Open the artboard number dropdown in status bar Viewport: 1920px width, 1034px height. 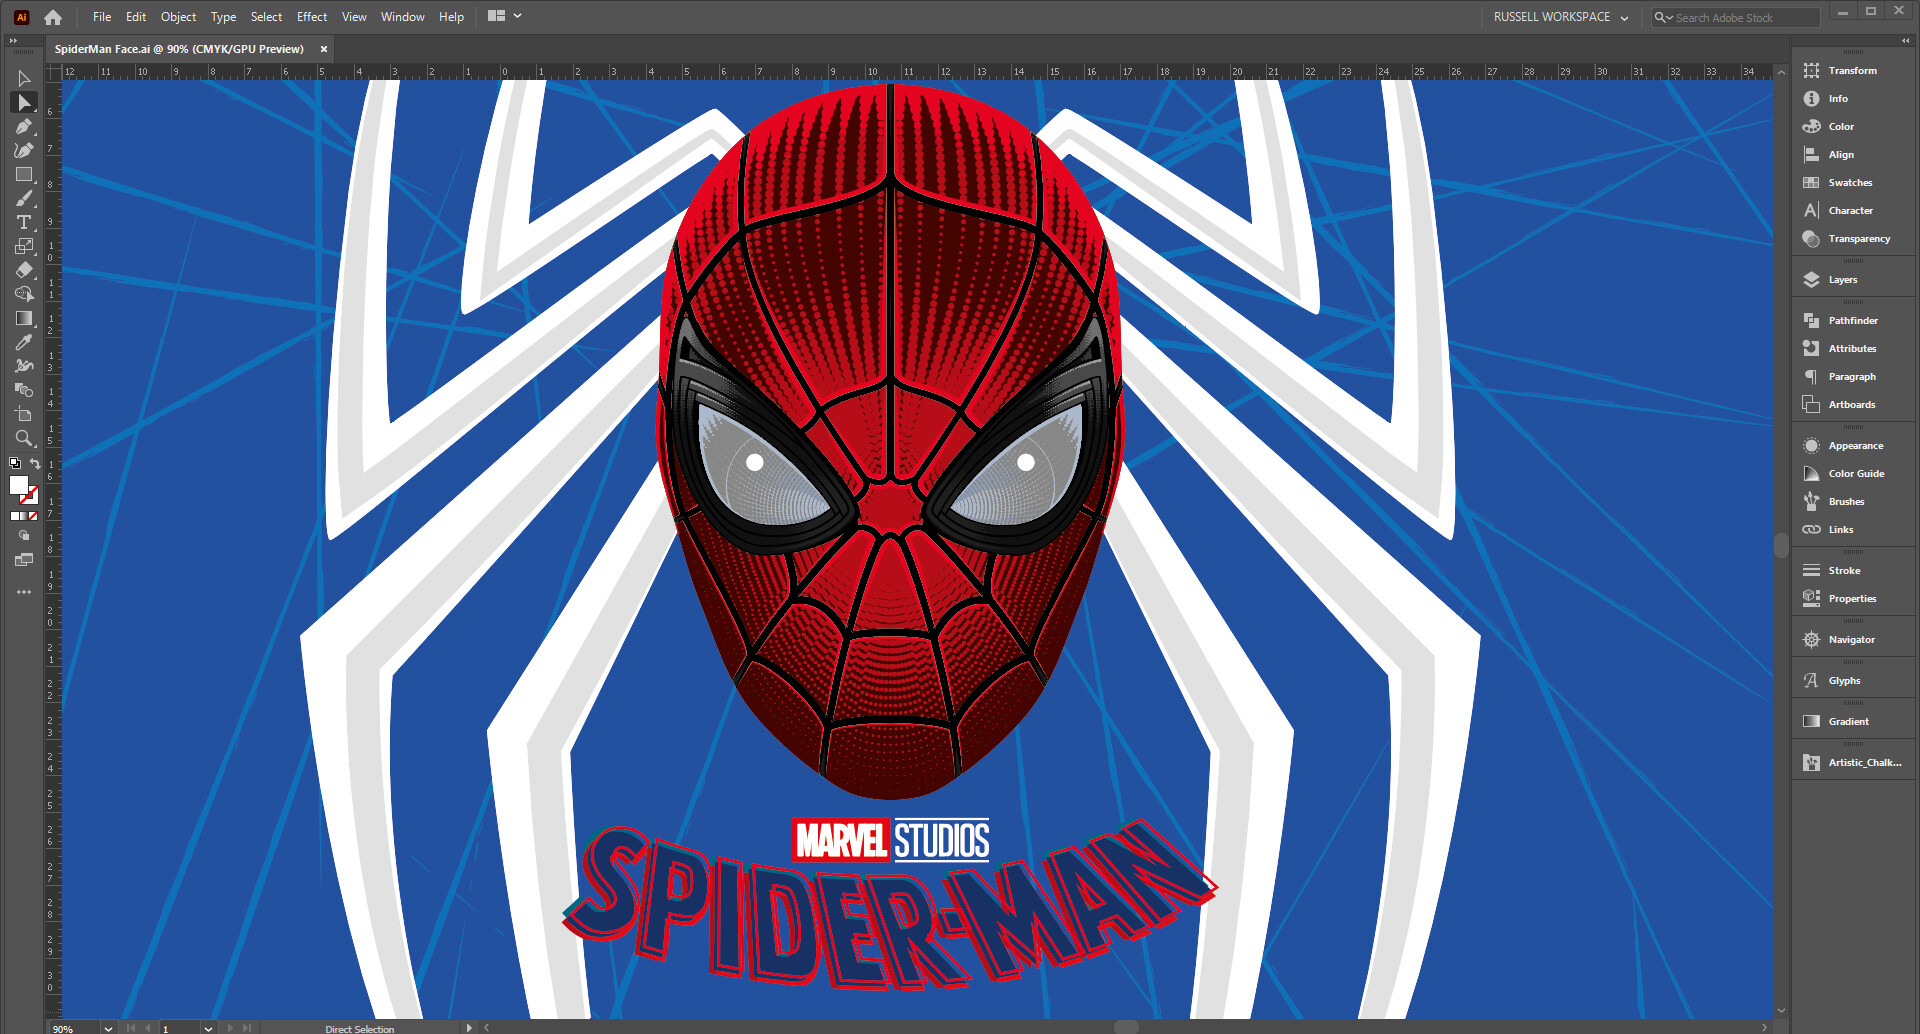tap(208, 1028)
